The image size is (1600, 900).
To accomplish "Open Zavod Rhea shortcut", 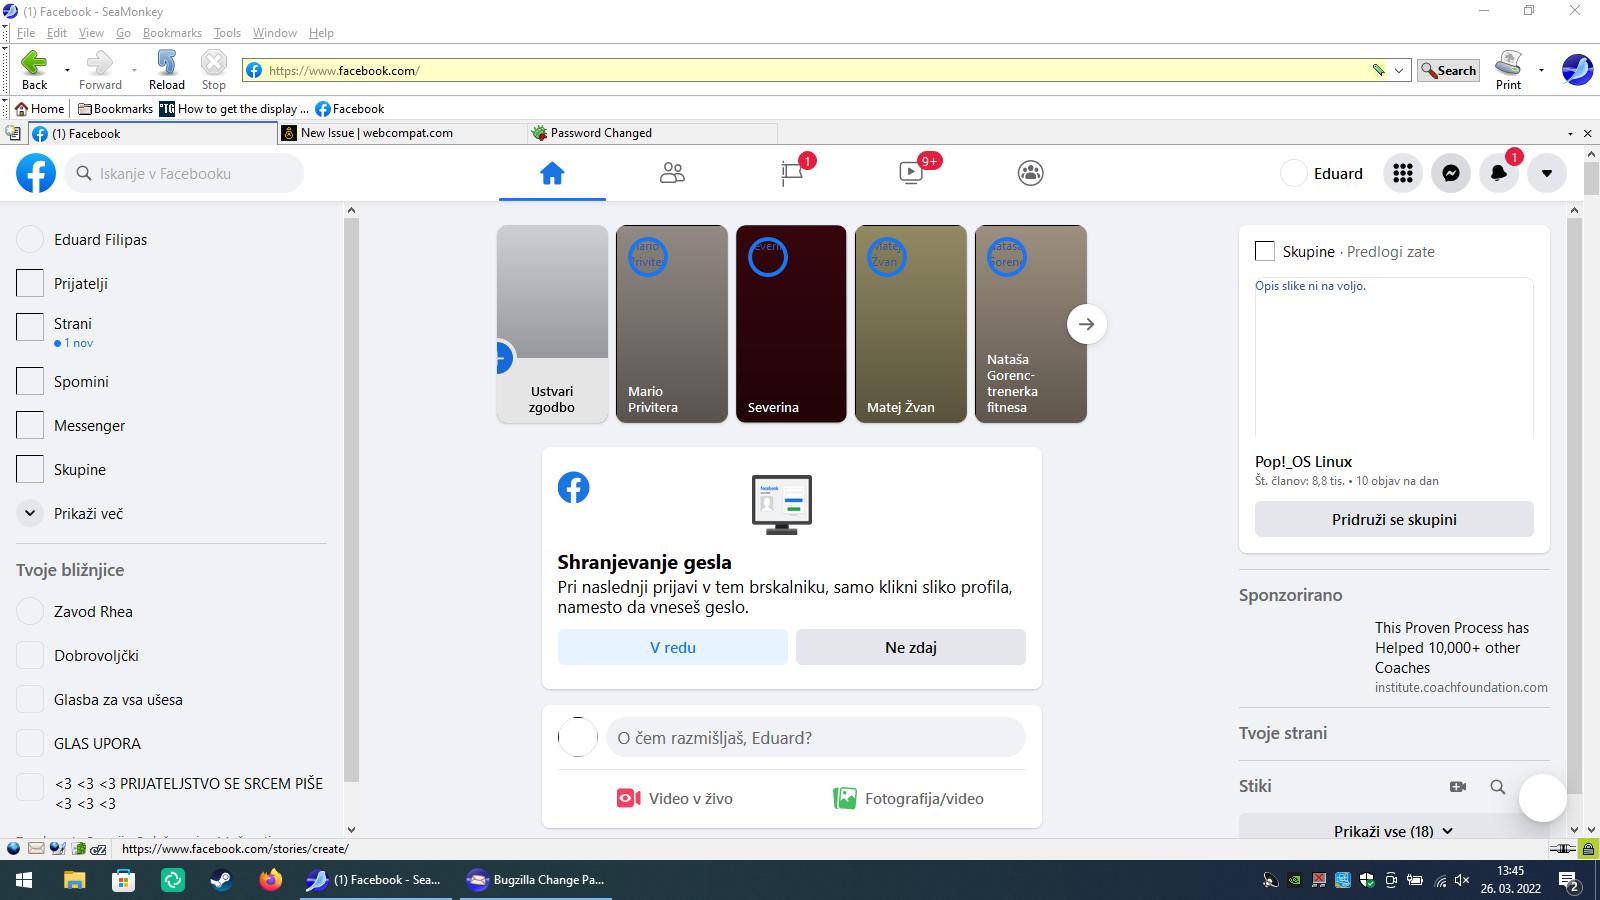I will click(x=172, y=612).
